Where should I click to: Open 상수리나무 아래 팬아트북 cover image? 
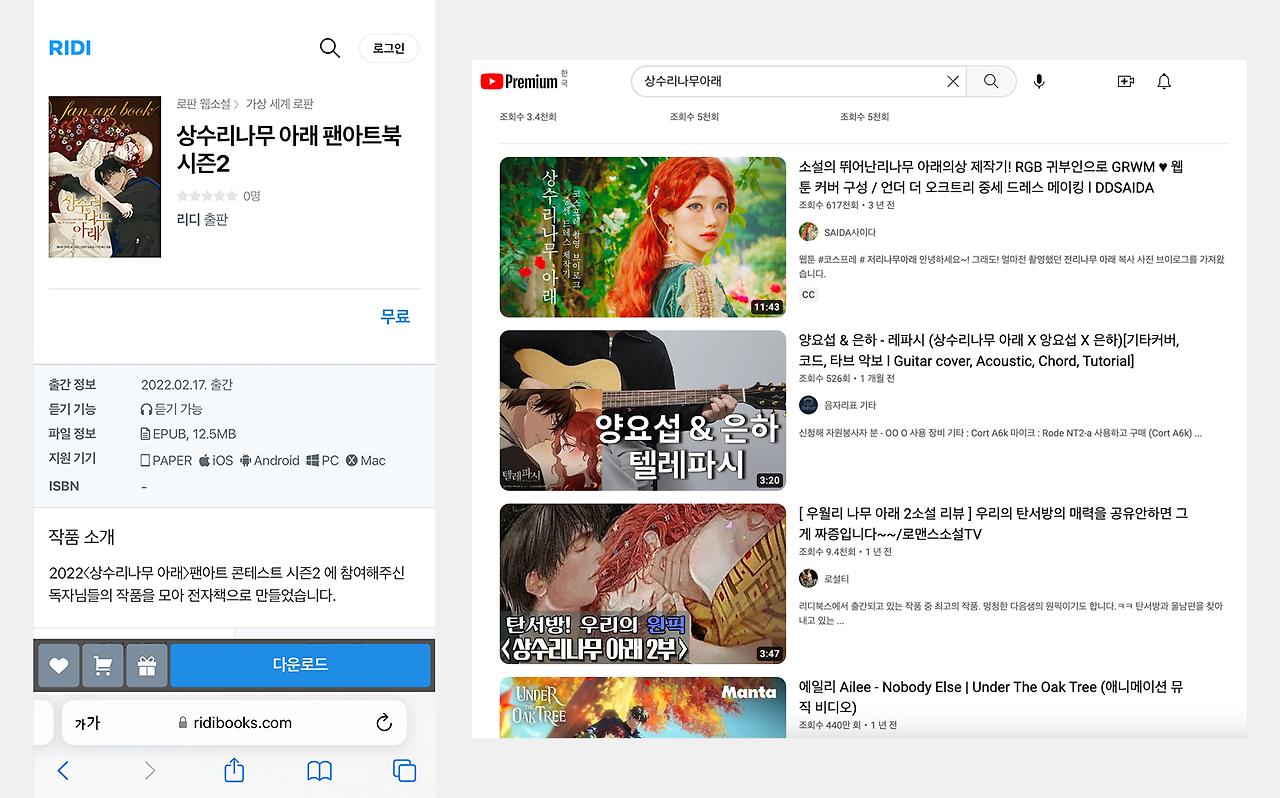coord(105,177)
